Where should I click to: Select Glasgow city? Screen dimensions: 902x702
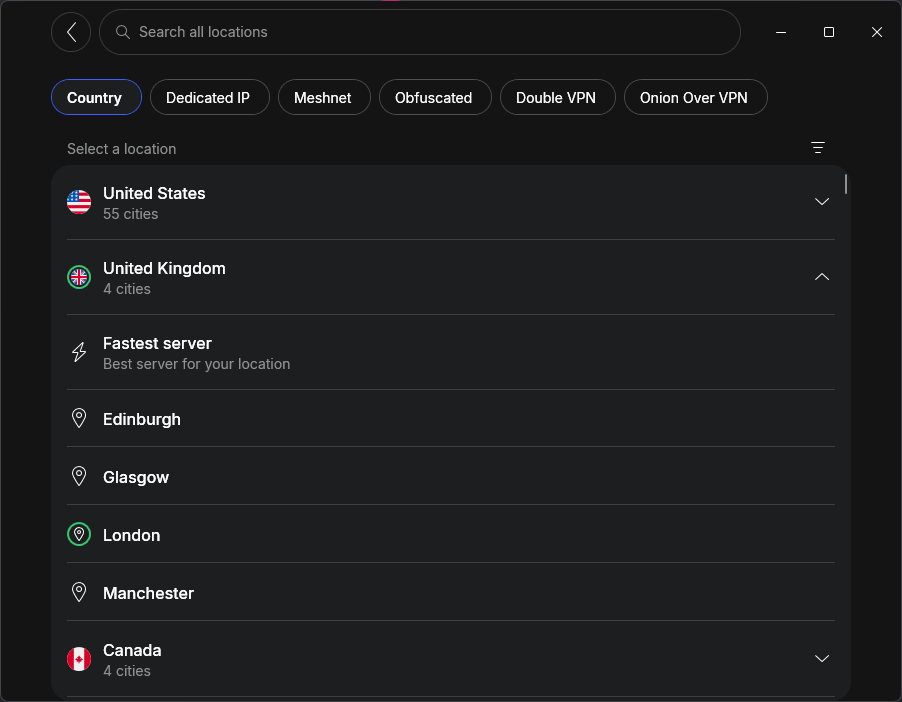tap(450, 476)
